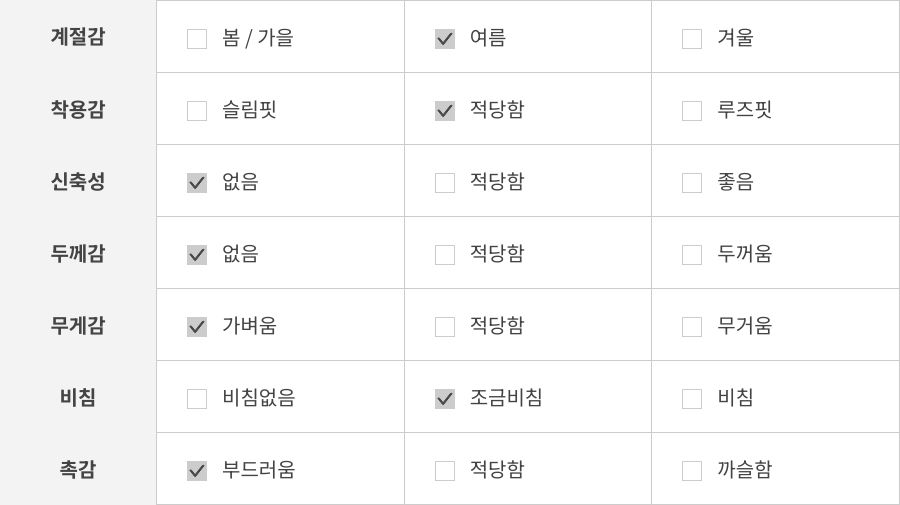This screenshot has width=900, height=505.
Task: Tick the 무거움 checkbox
Action: (x=692, y=327)
